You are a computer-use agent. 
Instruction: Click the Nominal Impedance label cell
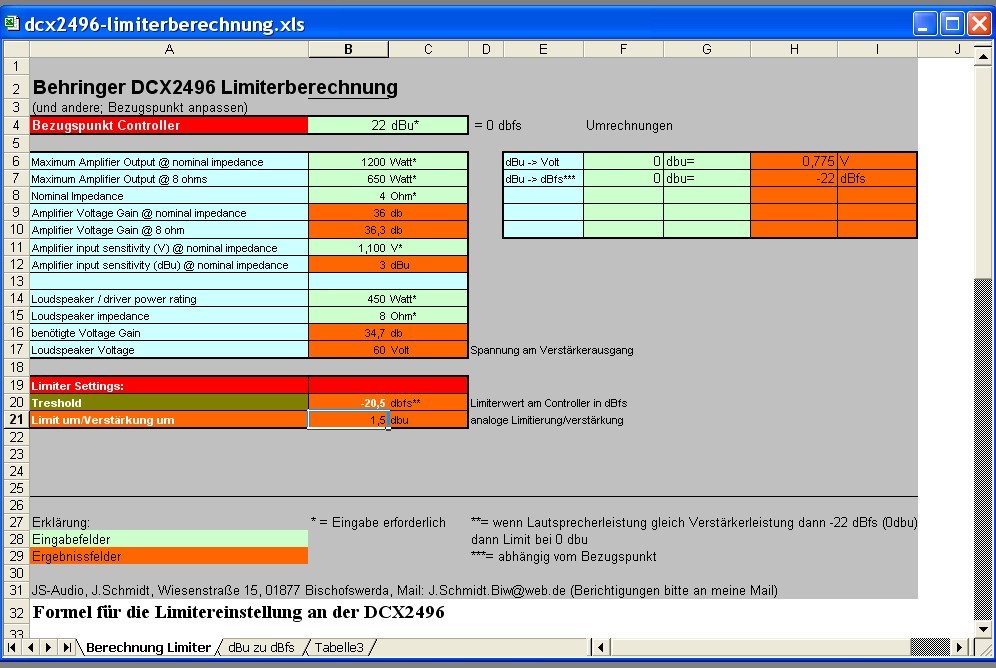coord(169,196)
